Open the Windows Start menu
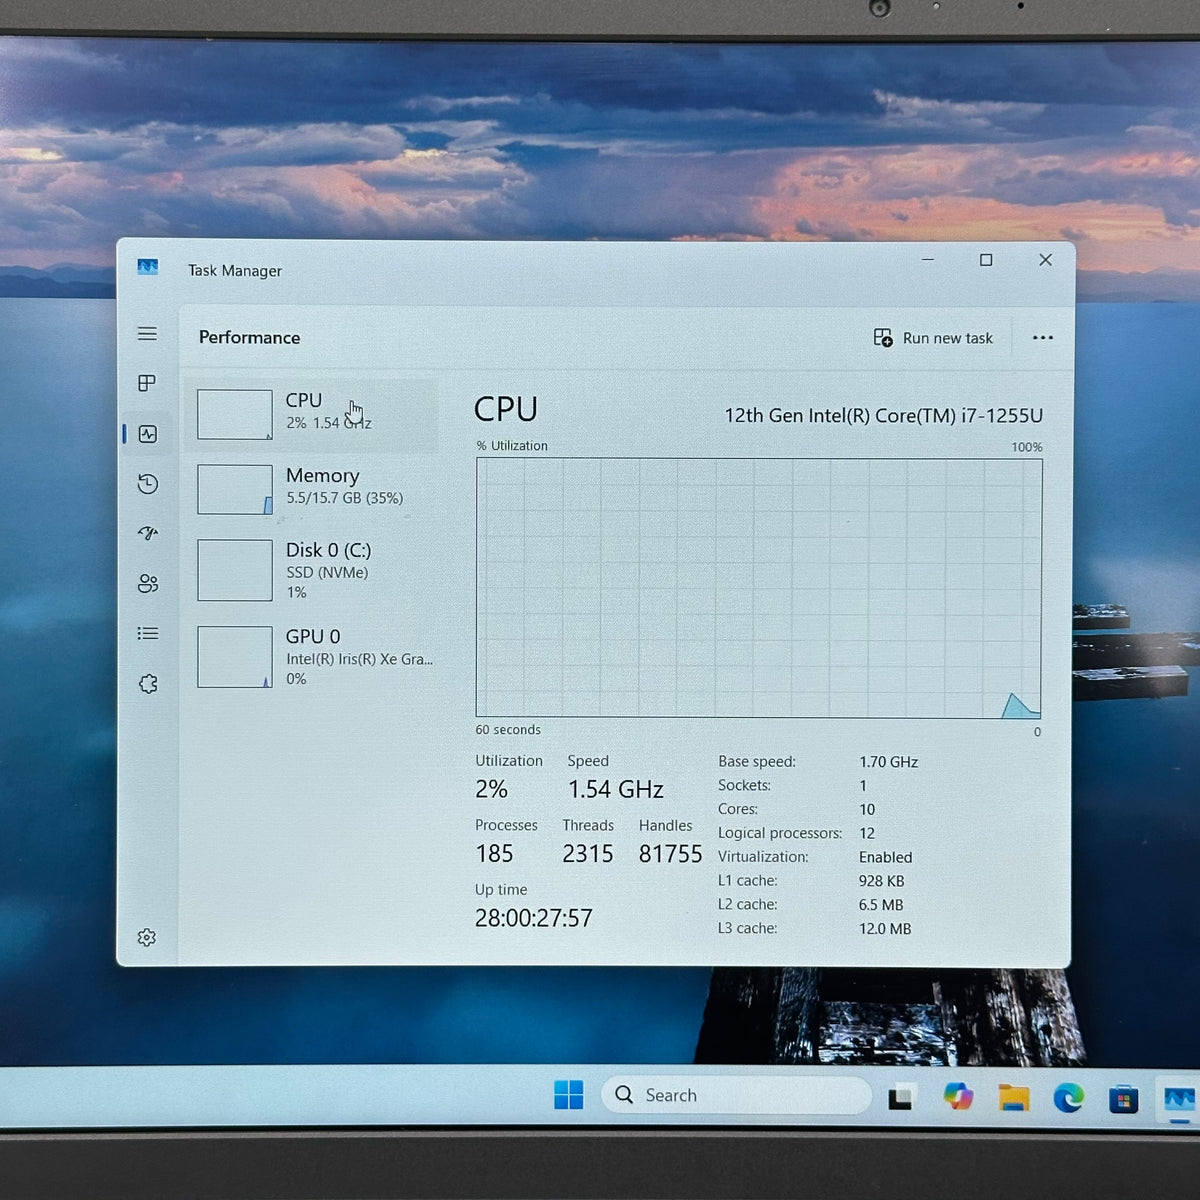 (569, 1095)
